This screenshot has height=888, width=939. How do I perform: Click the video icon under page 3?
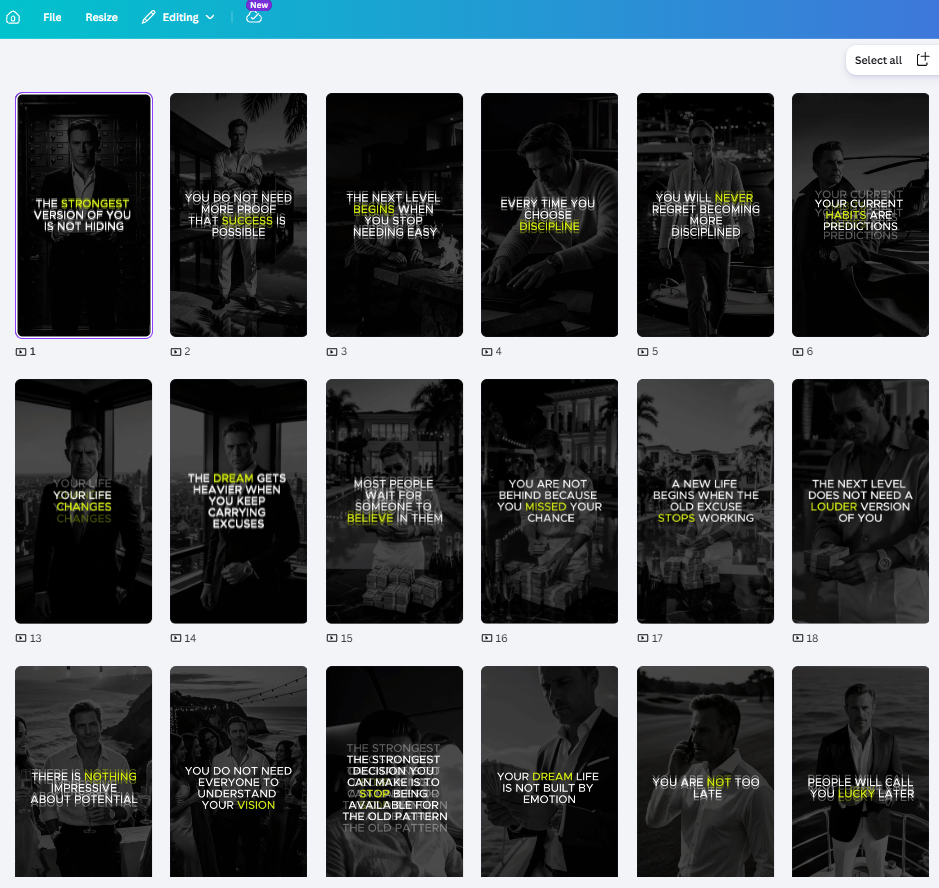[332, 352]
